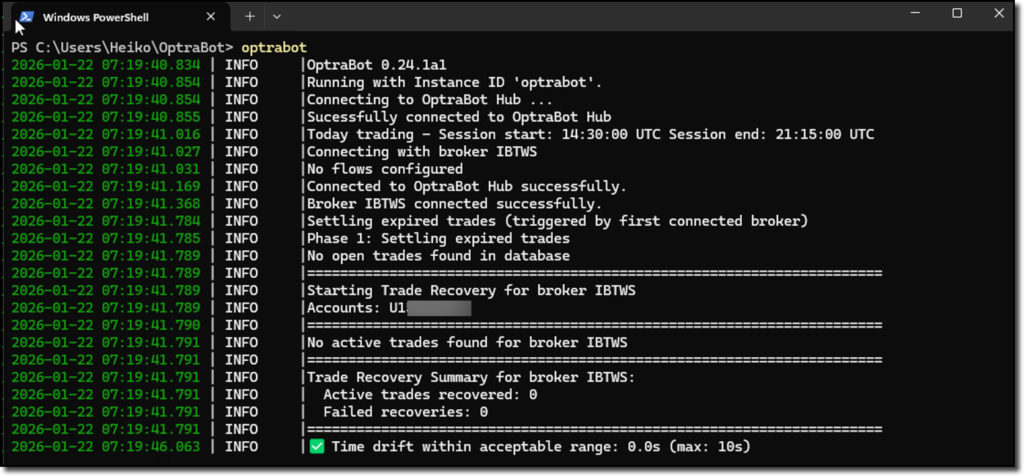Image resolution: width=1024 pixels, height=476 pixels.
Task: Expand the new tab profile dropdown chevron
Action: click(277, 17)
